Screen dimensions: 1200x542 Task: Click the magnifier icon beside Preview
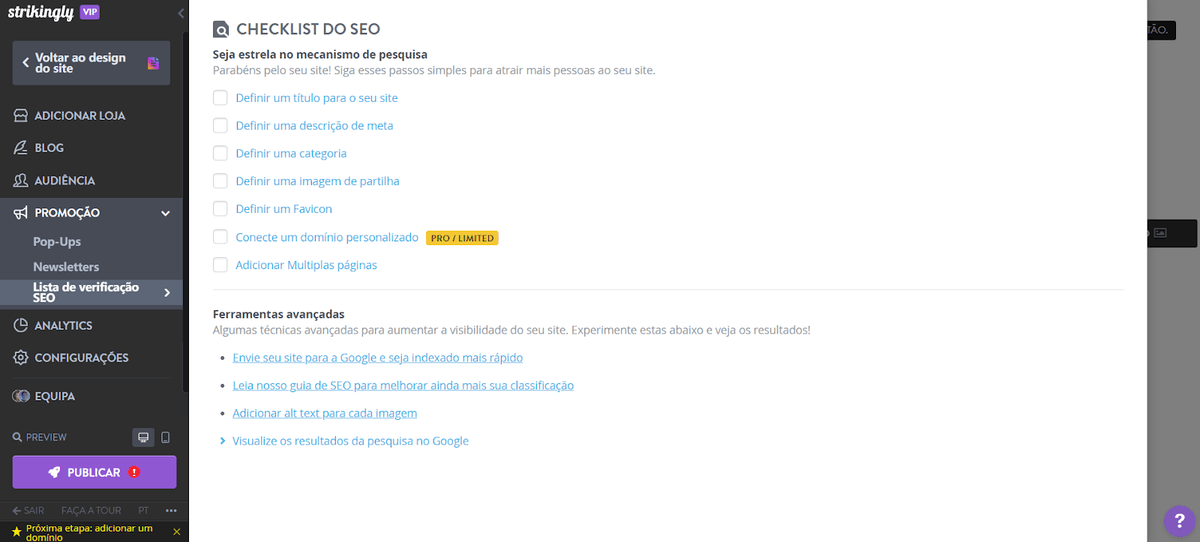tap(17, 437)
